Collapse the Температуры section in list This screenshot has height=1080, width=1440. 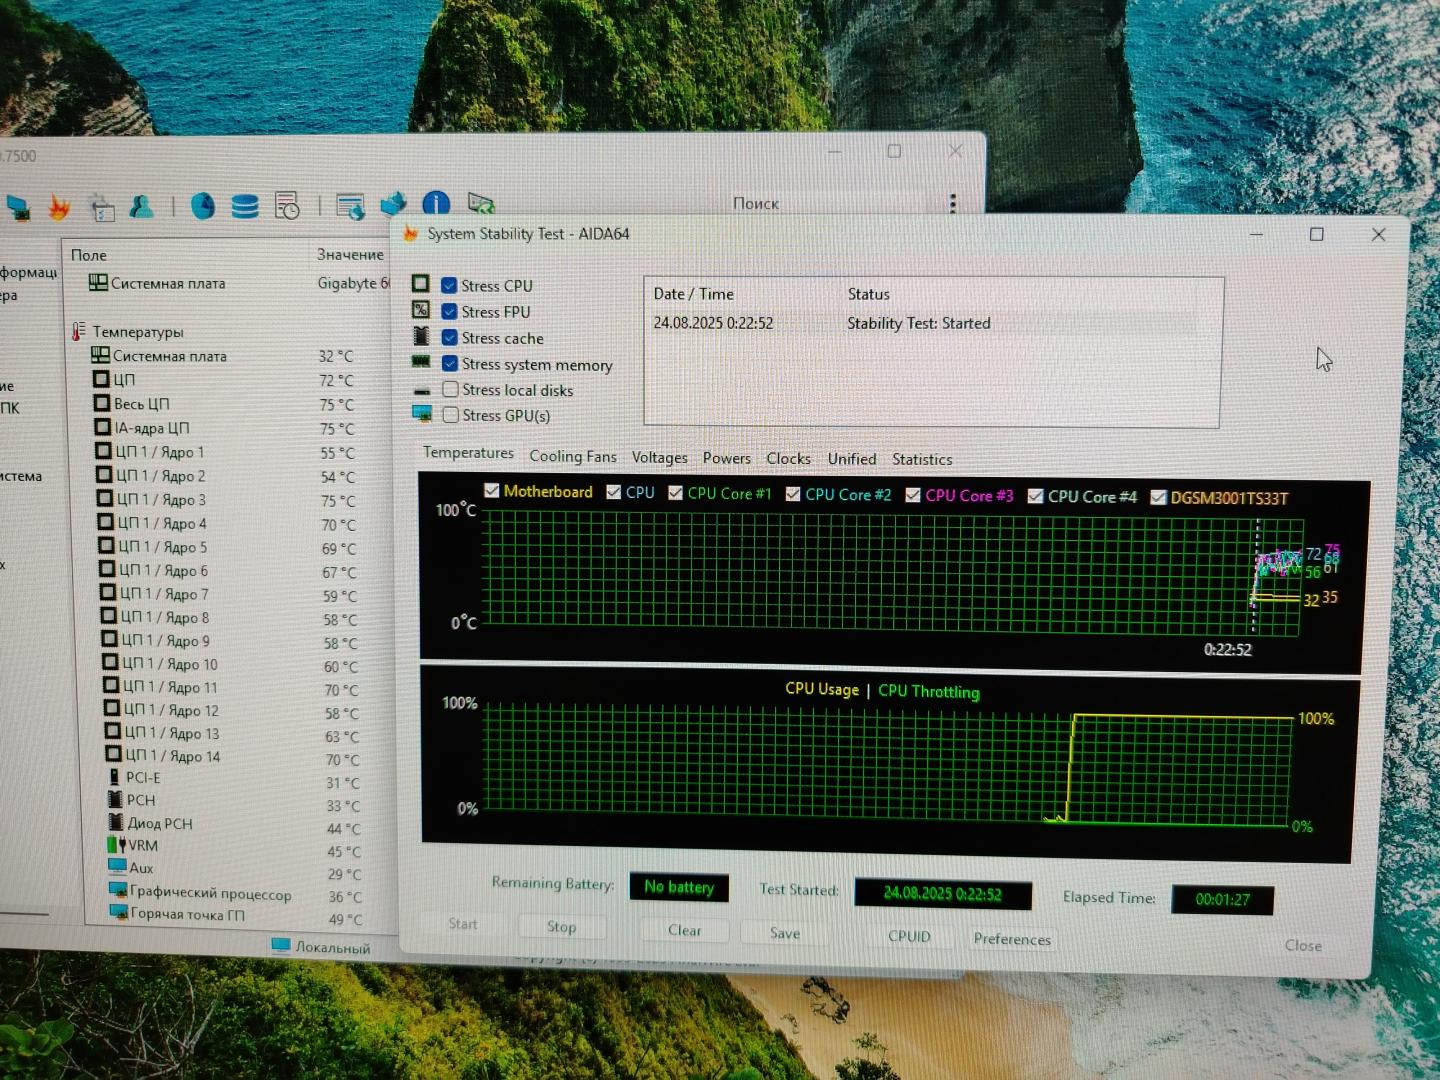[79, 331]
